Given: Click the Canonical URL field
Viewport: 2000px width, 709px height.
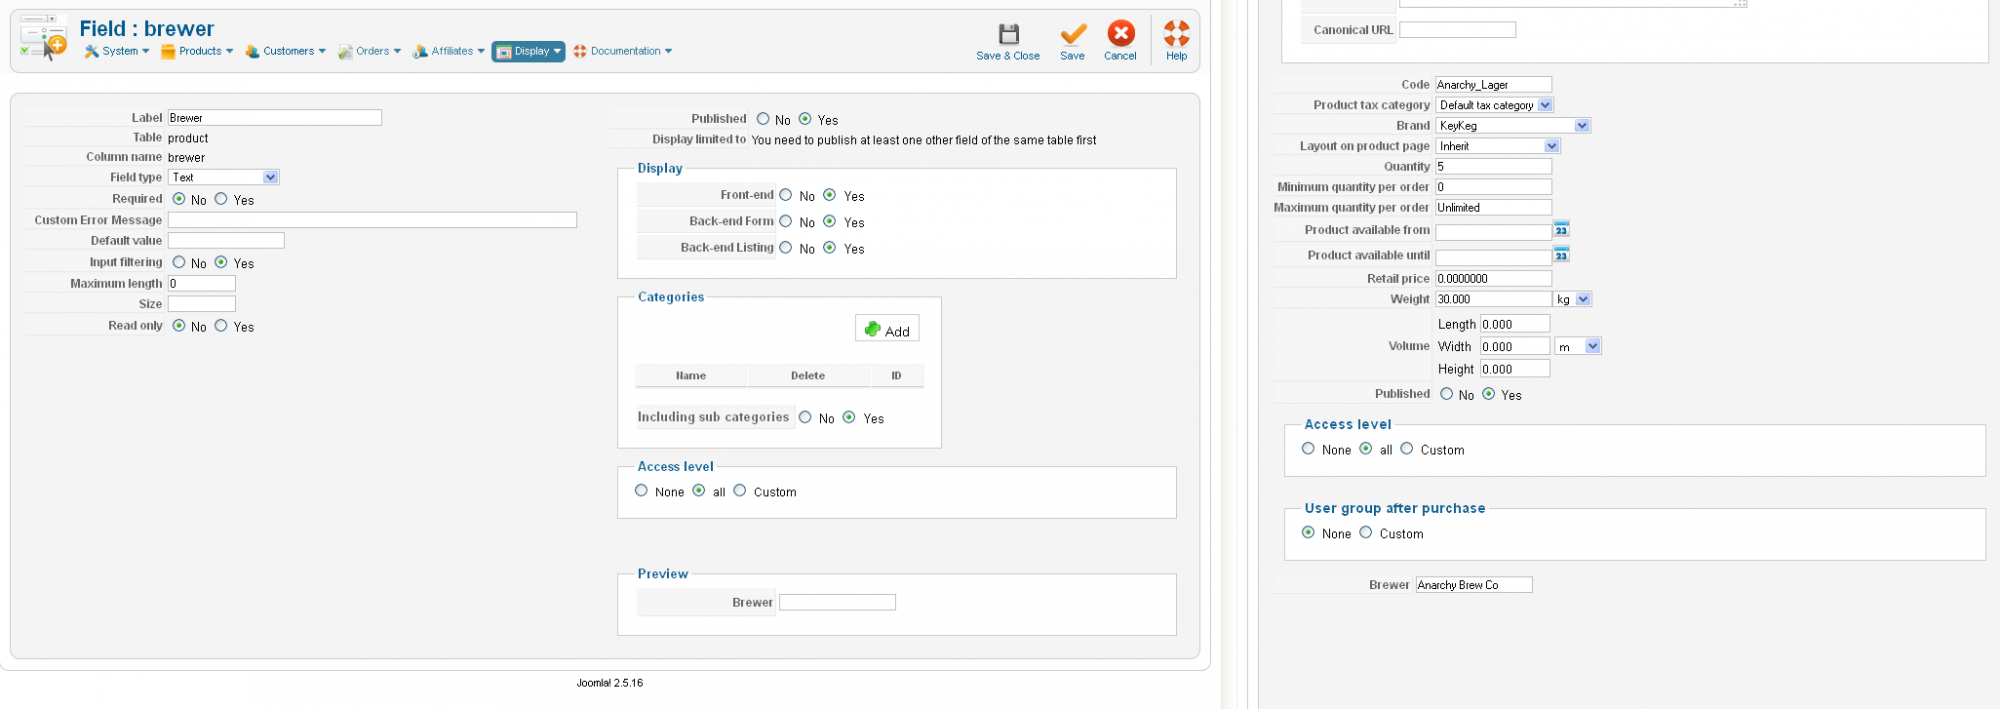Looking at the screenshot, I should tap(1457, 30).
